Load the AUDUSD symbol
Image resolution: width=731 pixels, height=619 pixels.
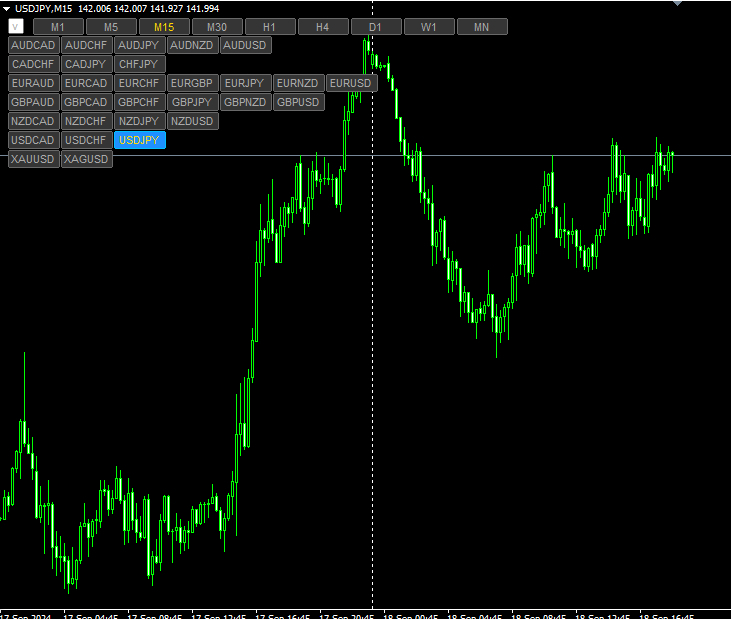click(x=245, y=45)
